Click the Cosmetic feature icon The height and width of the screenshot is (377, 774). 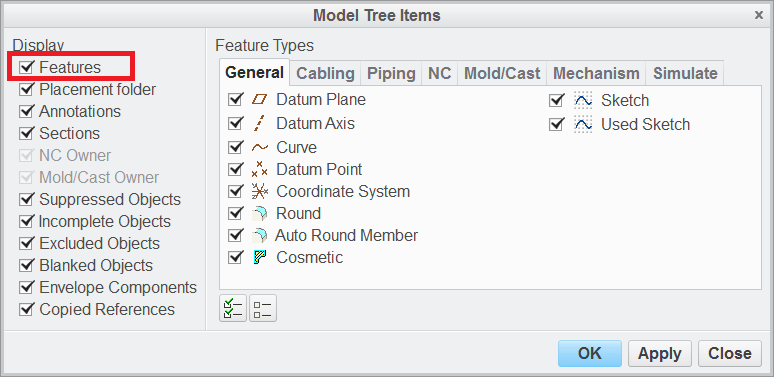coord(259,257)
